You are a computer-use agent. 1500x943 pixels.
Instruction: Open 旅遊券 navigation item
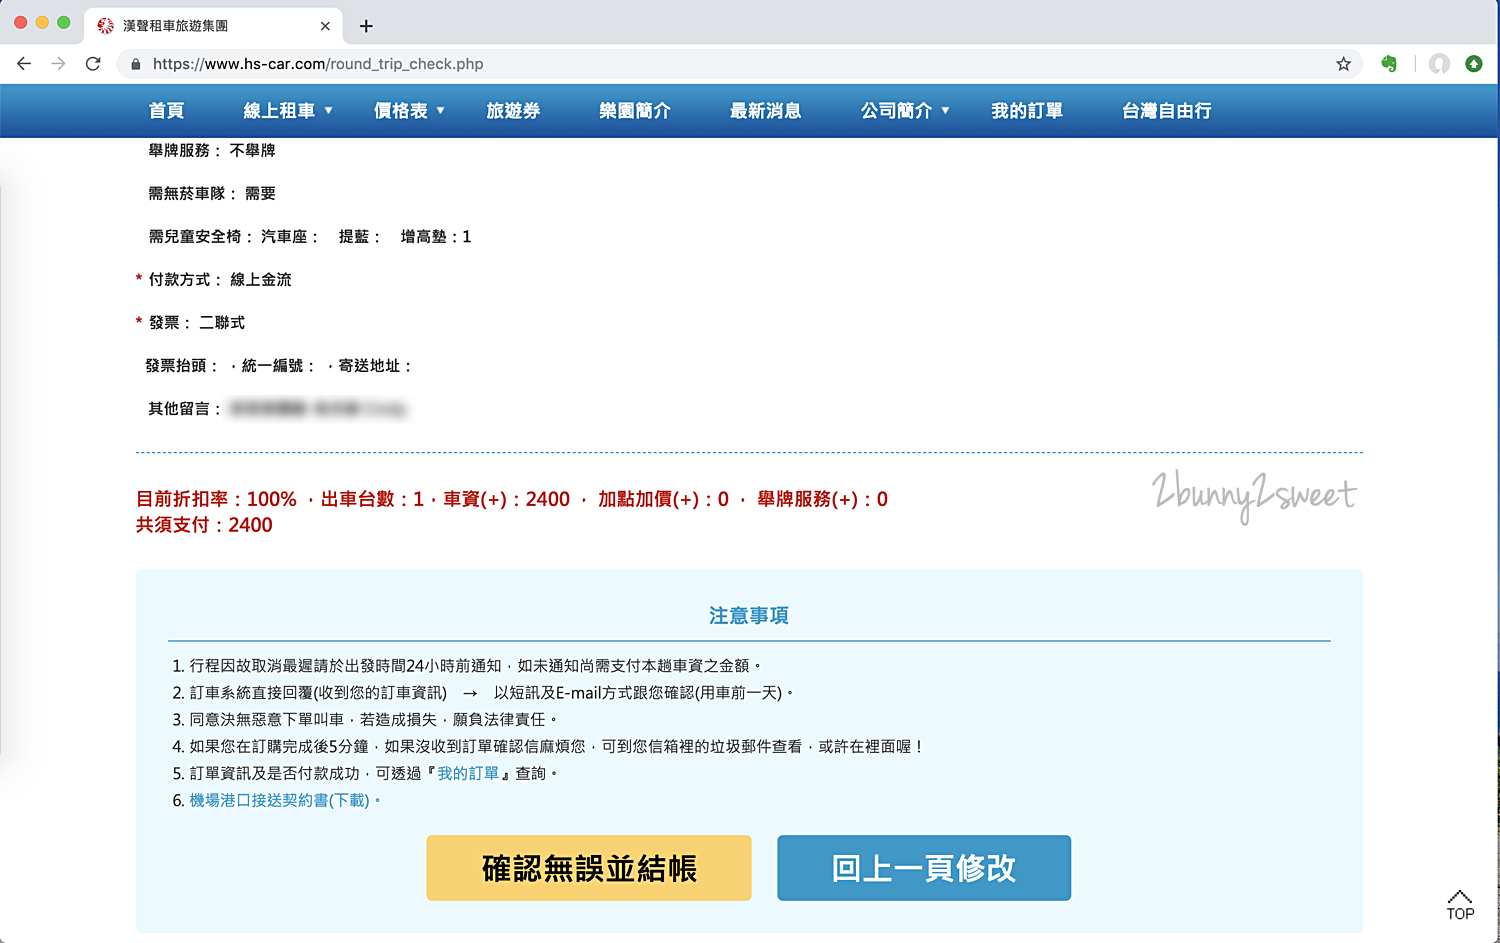point(513,111)
